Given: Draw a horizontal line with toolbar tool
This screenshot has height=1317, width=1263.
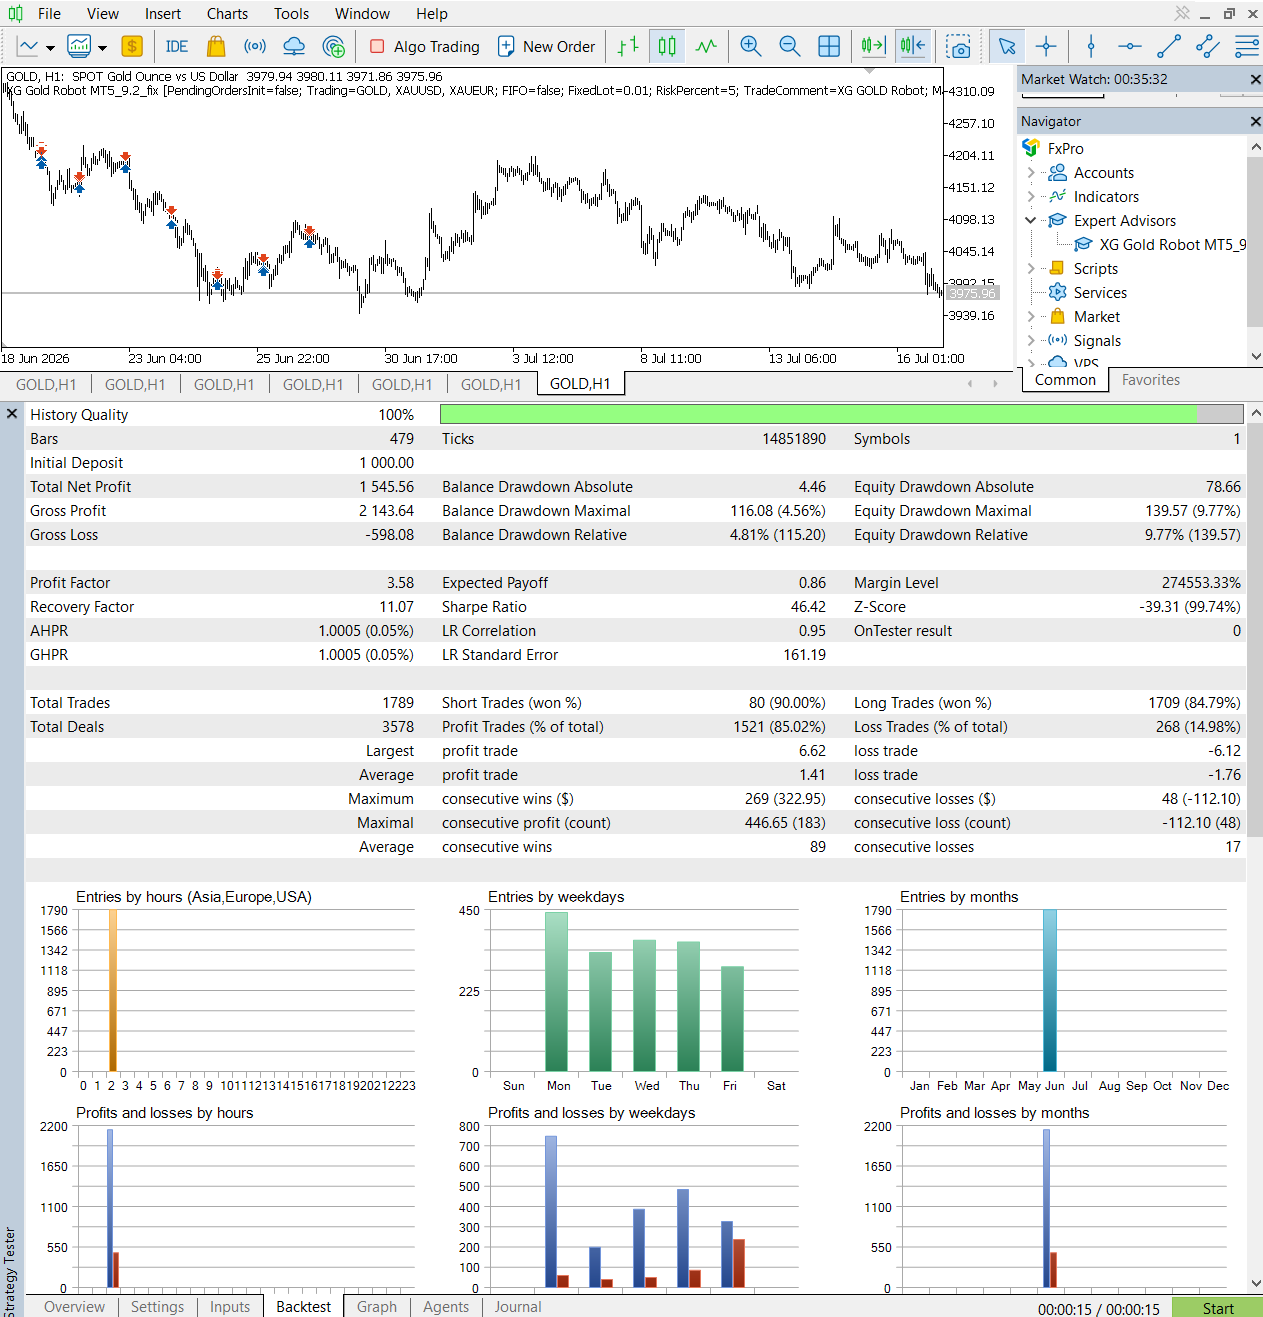Looking at the screenshot, I should tap(1130, 46).
